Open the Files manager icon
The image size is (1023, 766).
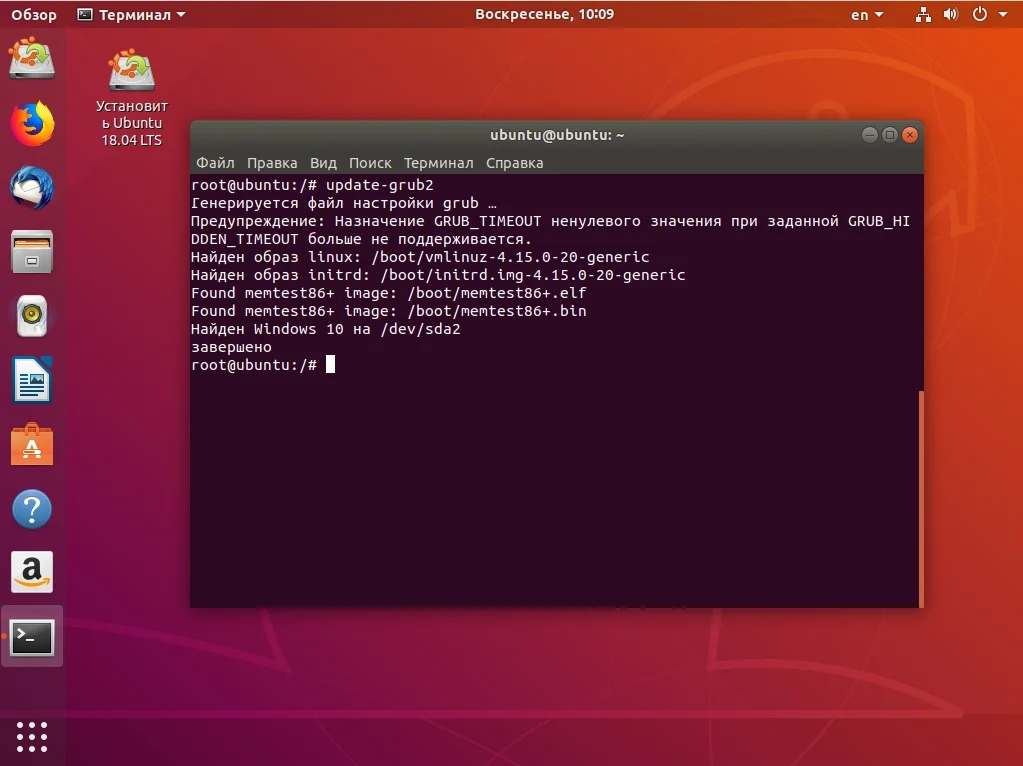(x=32, y=252)
